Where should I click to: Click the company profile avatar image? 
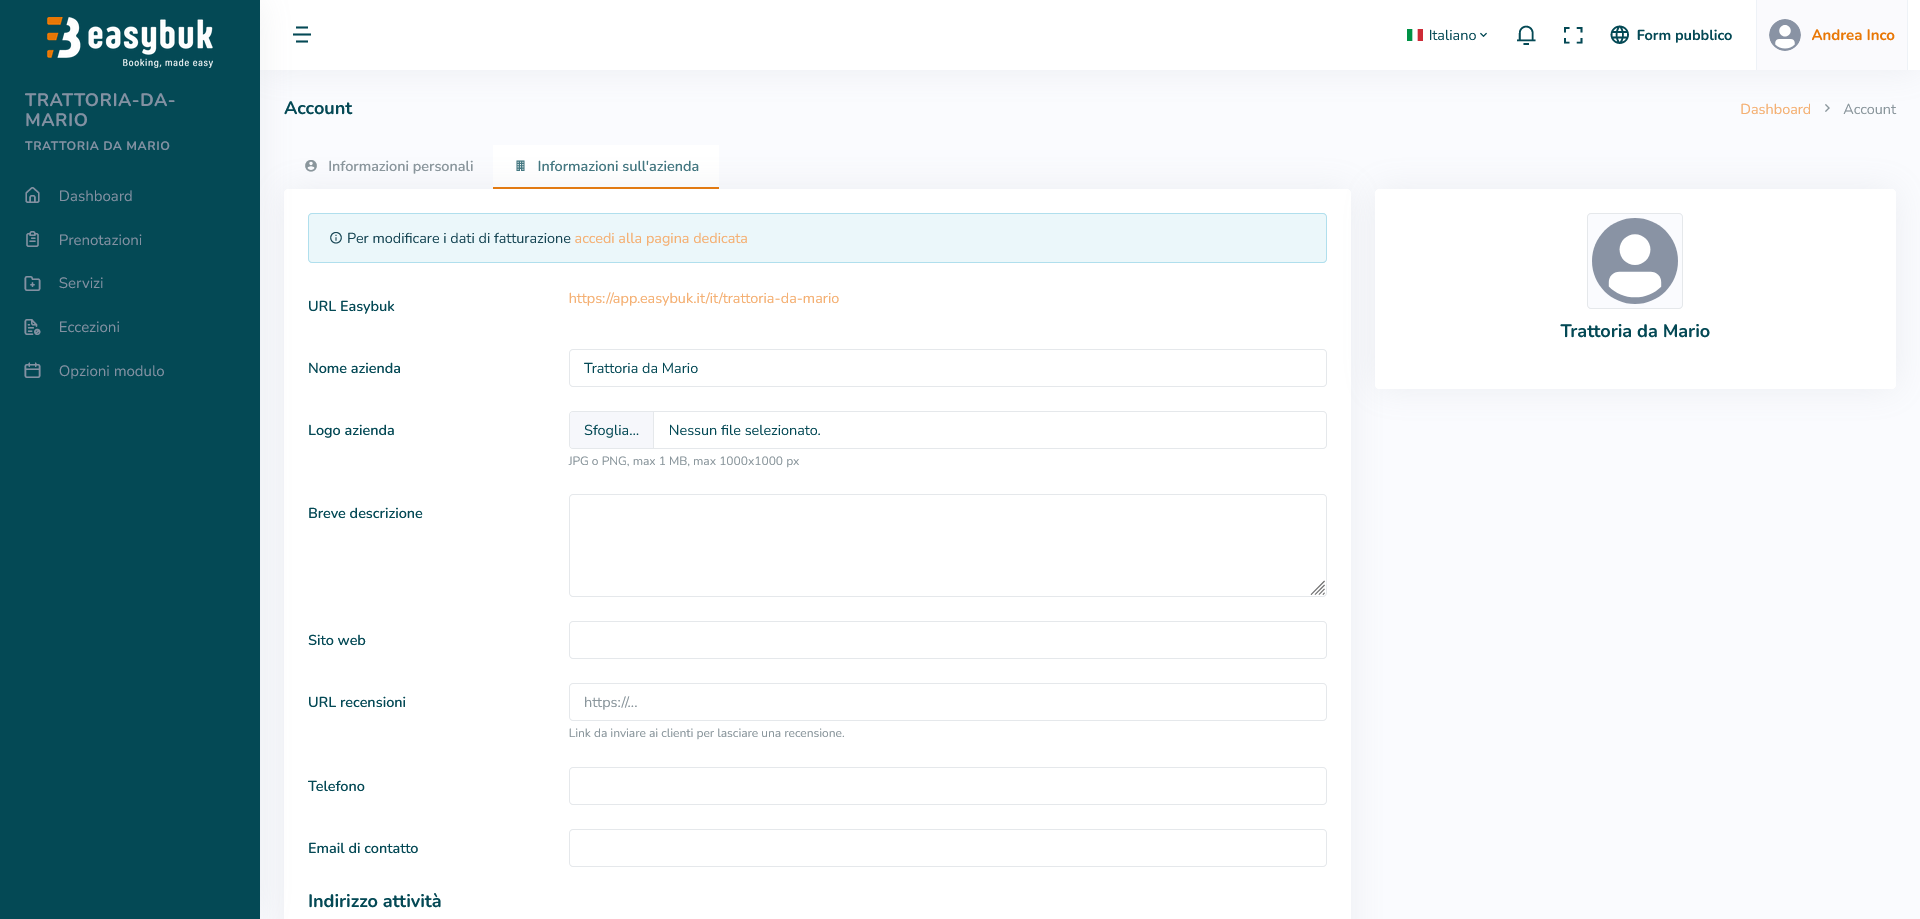1635,261
